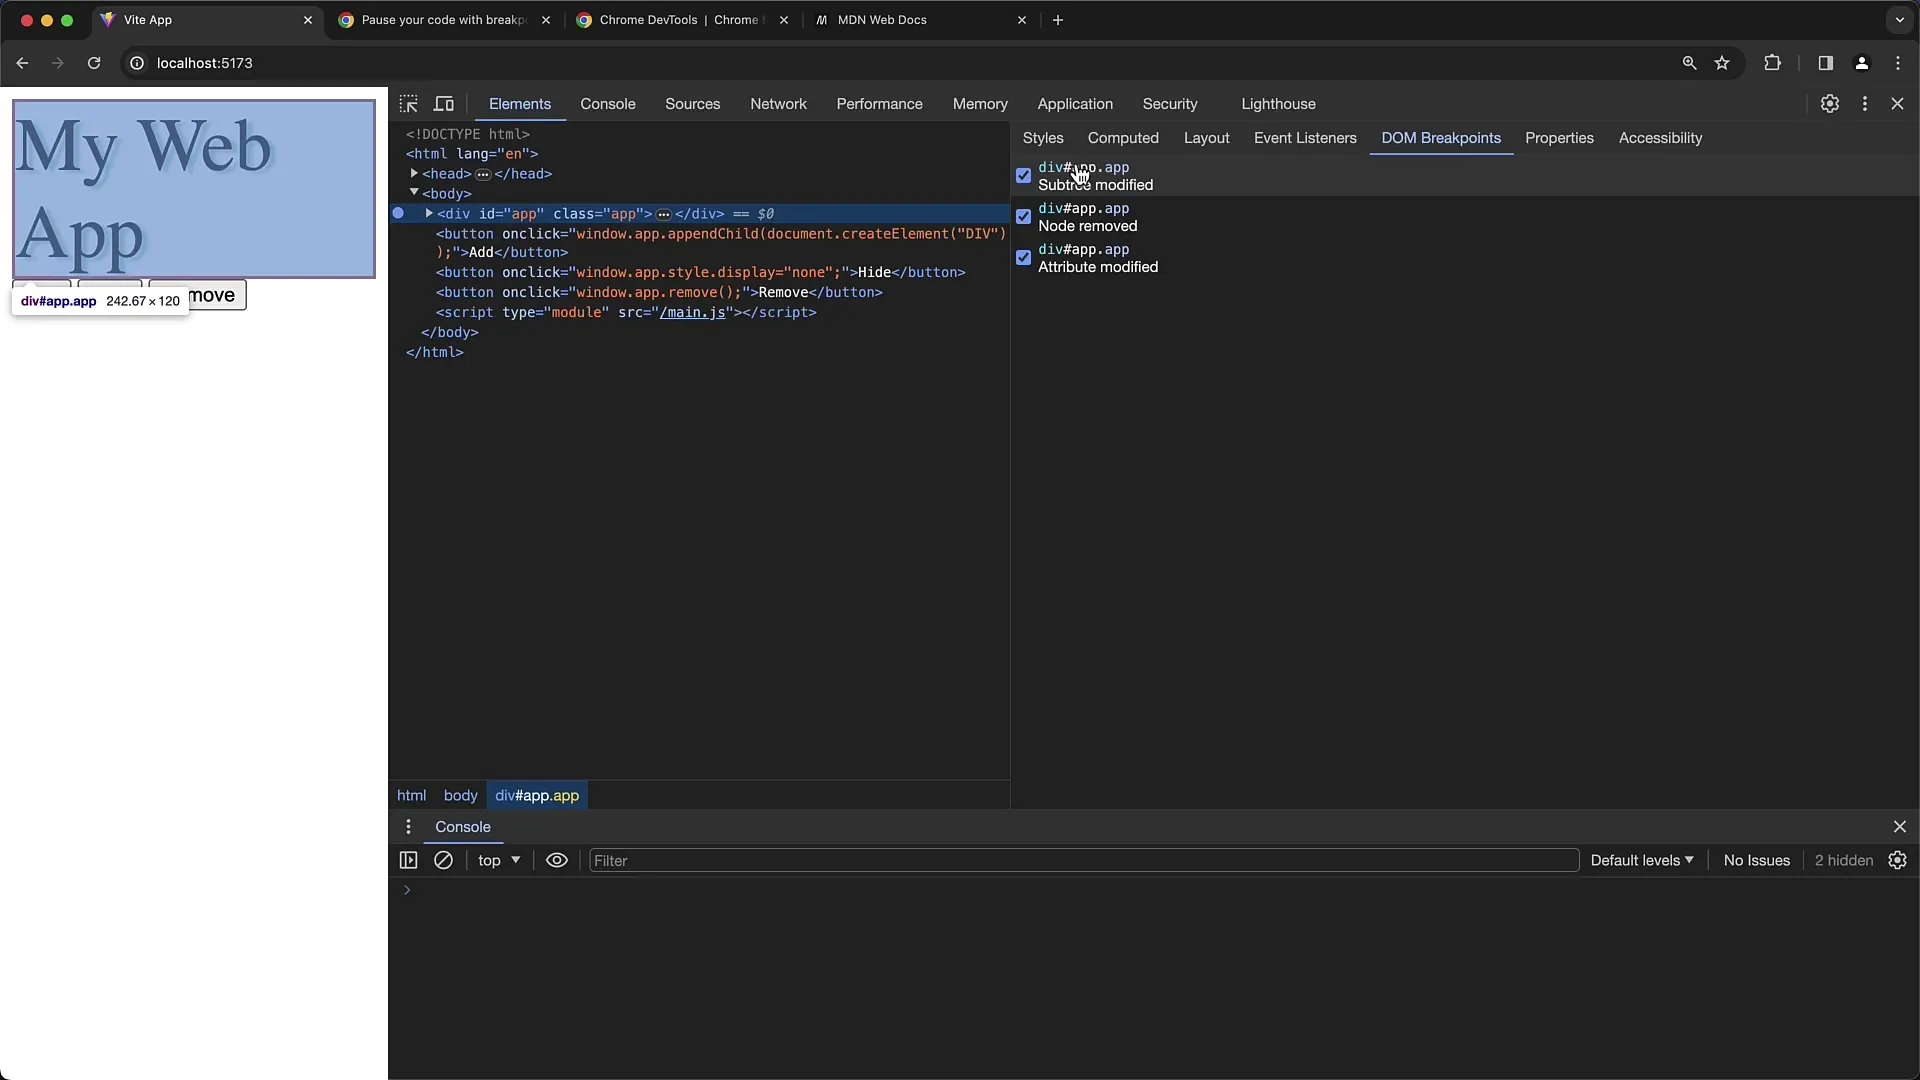
Task: Switch to the Sources panel tab
Action: pos(691,103)
